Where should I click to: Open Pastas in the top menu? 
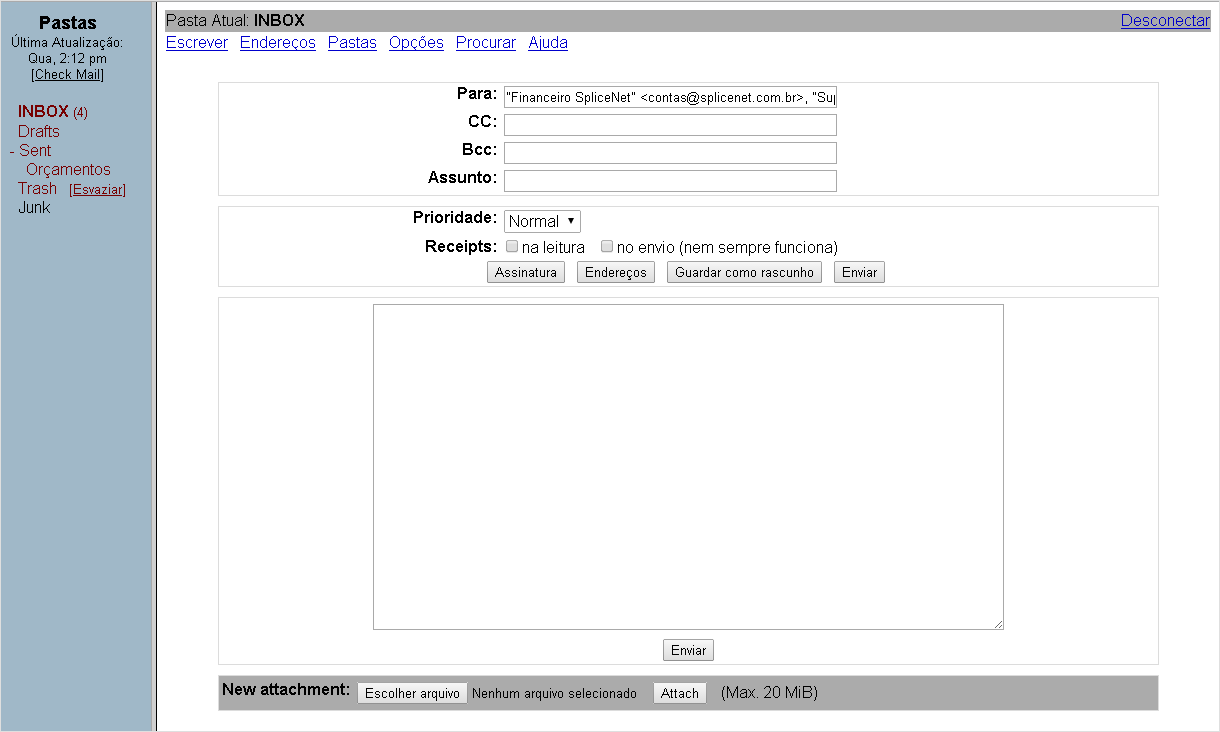pos(352,43)
